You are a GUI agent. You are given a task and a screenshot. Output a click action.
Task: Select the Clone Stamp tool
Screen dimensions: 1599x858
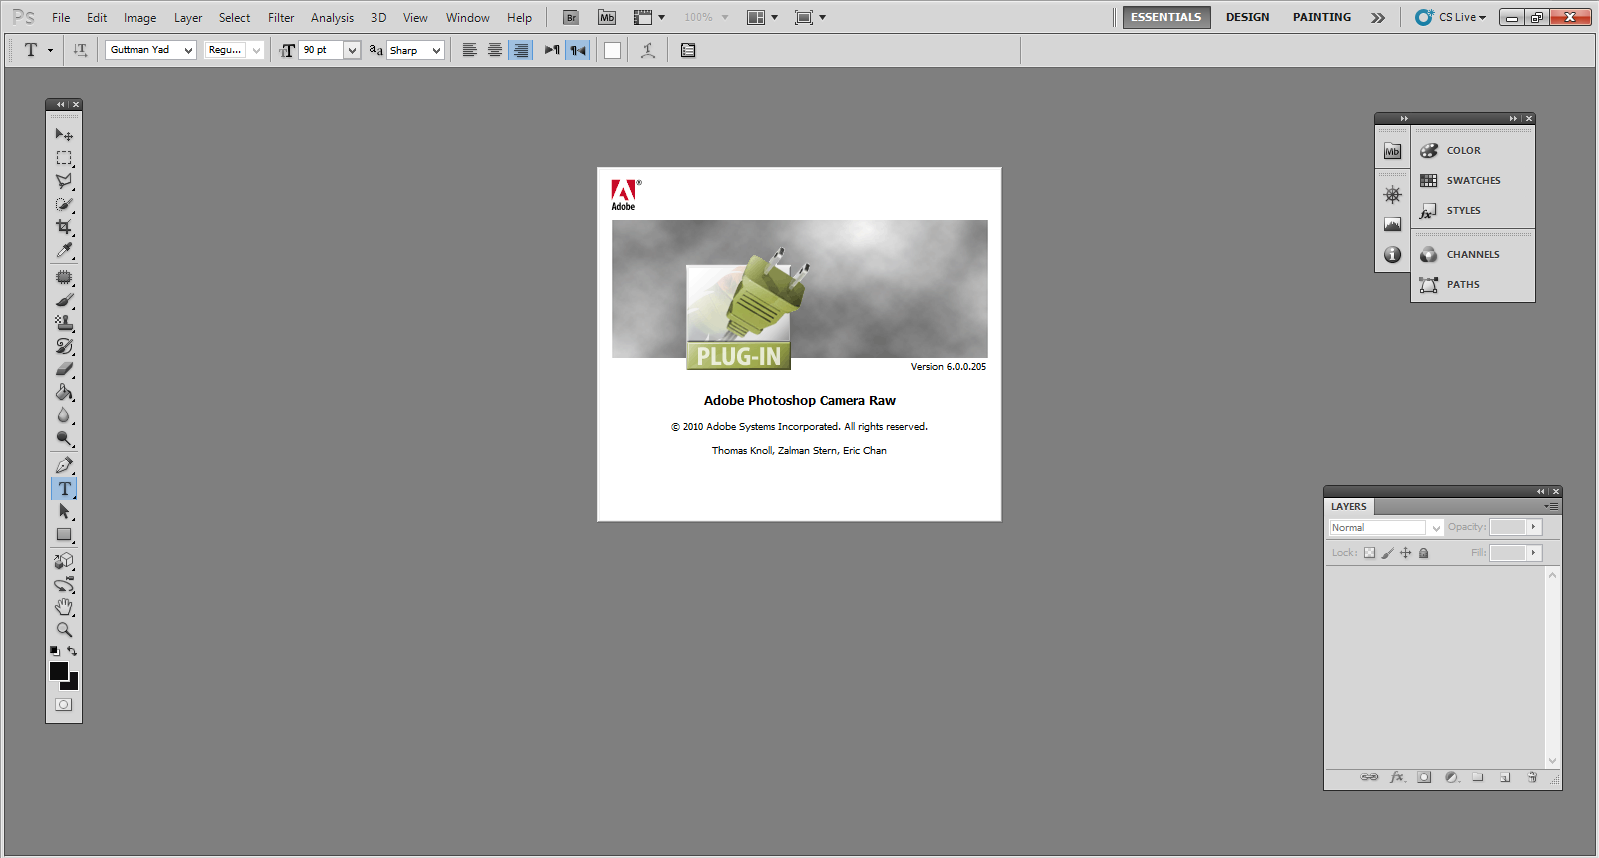64,323
